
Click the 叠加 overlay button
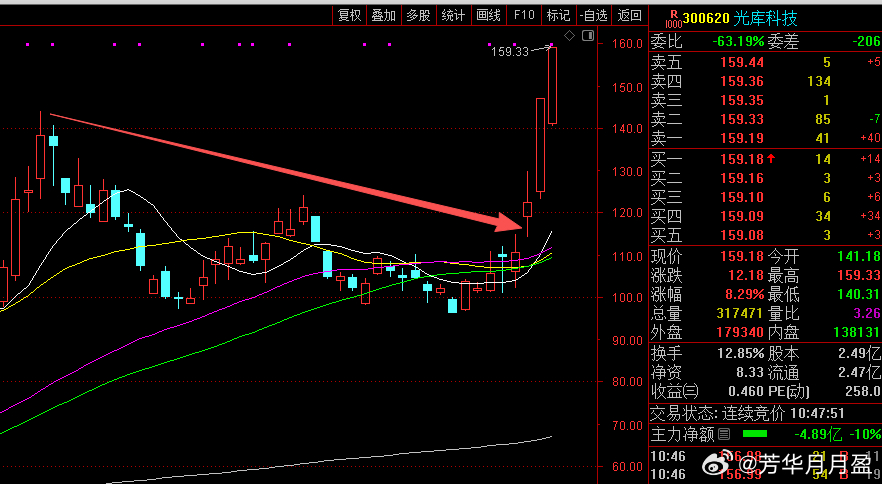(383, 15)
